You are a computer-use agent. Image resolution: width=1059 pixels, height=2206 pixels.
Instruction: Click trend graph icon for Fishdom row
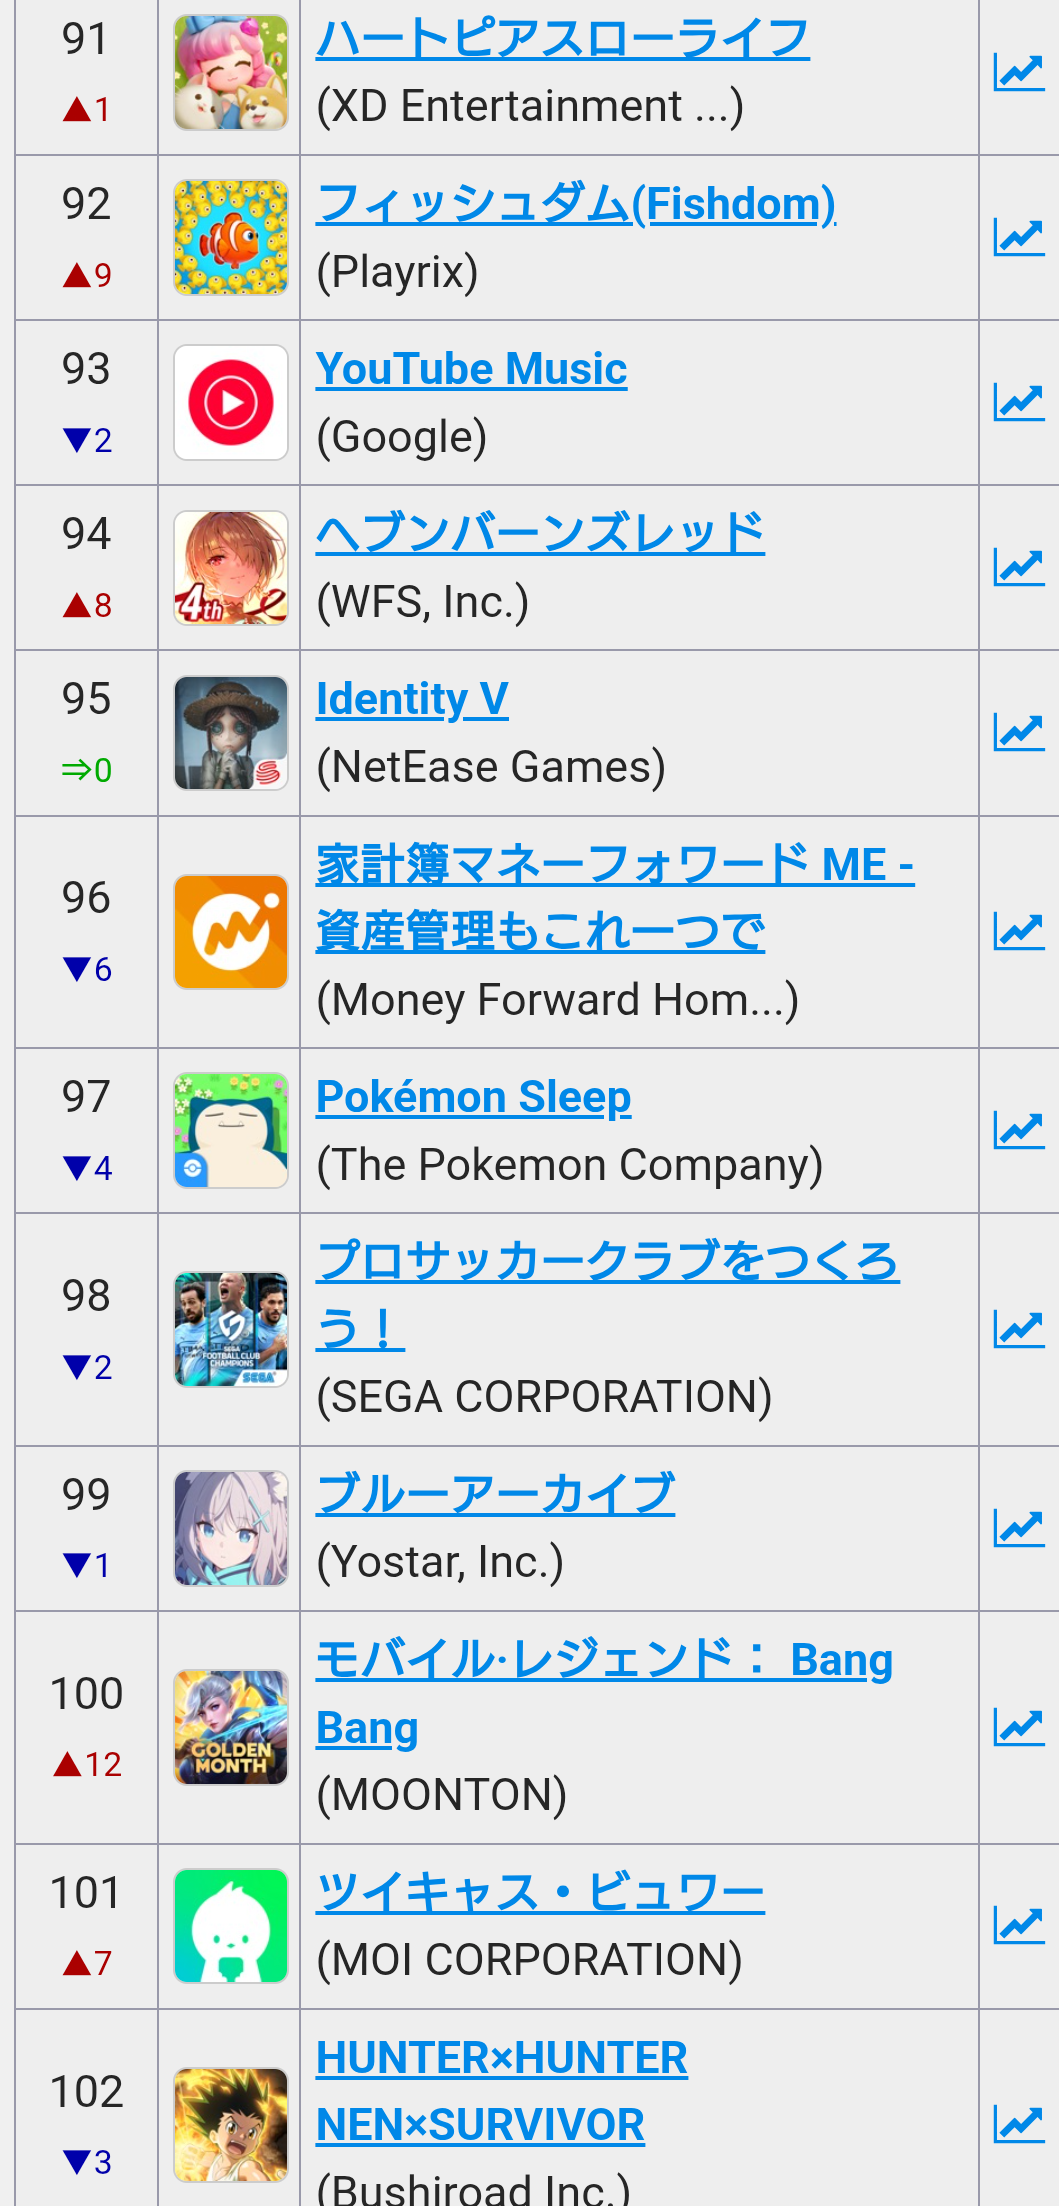point(1018,237)
